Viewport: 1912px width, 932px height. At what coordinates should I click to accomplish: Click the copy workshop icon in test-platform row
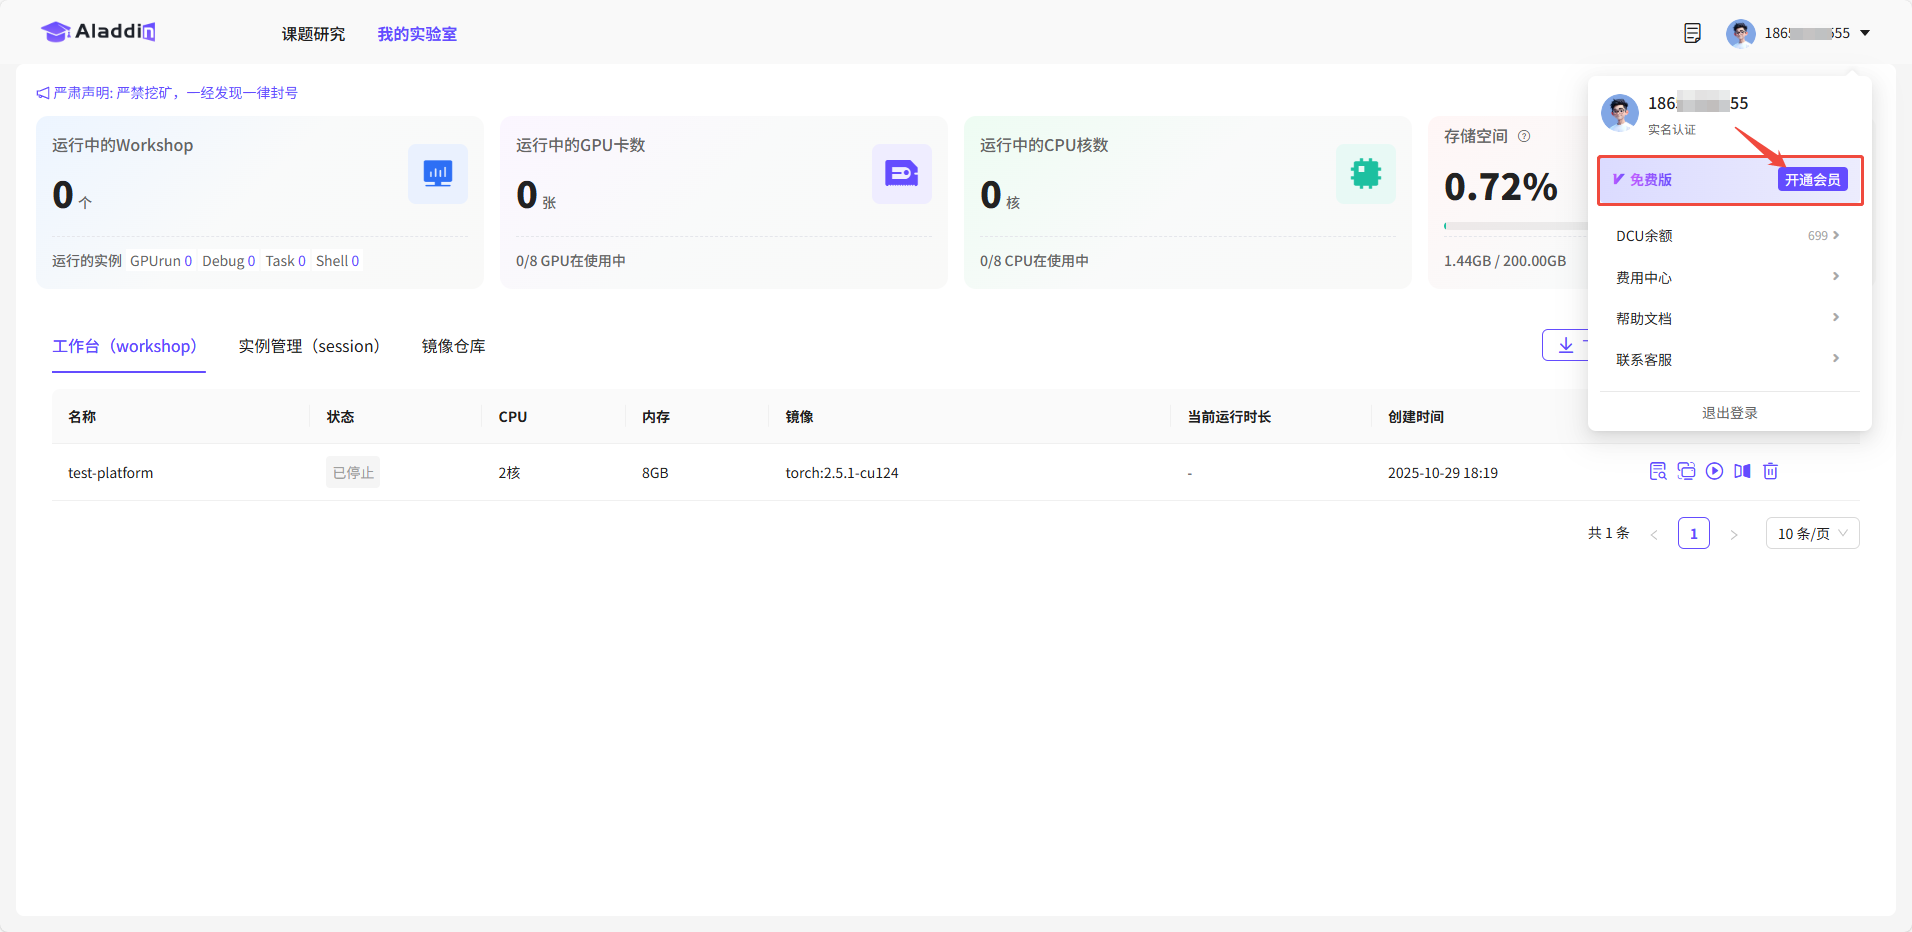(x=1686, y=471)
